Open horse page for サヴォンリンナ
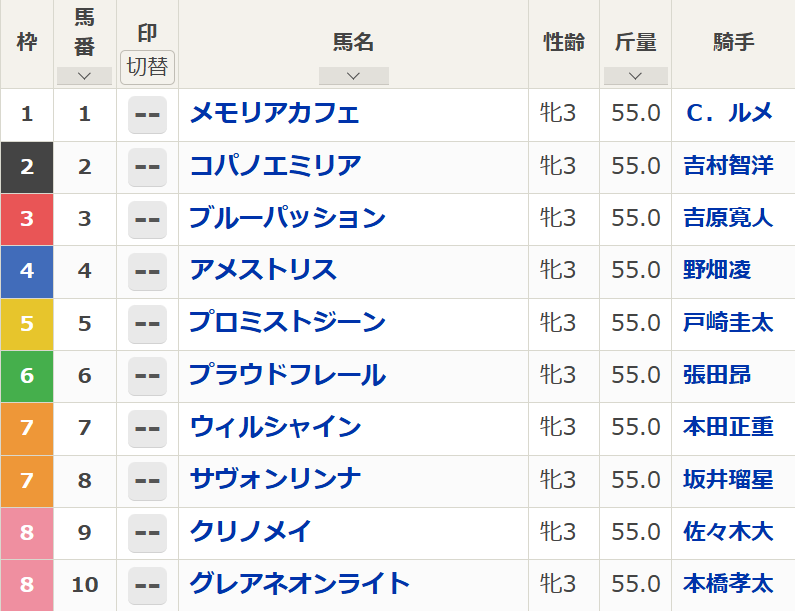The width and height of the screenshot is (795, 611). point(275,479)
